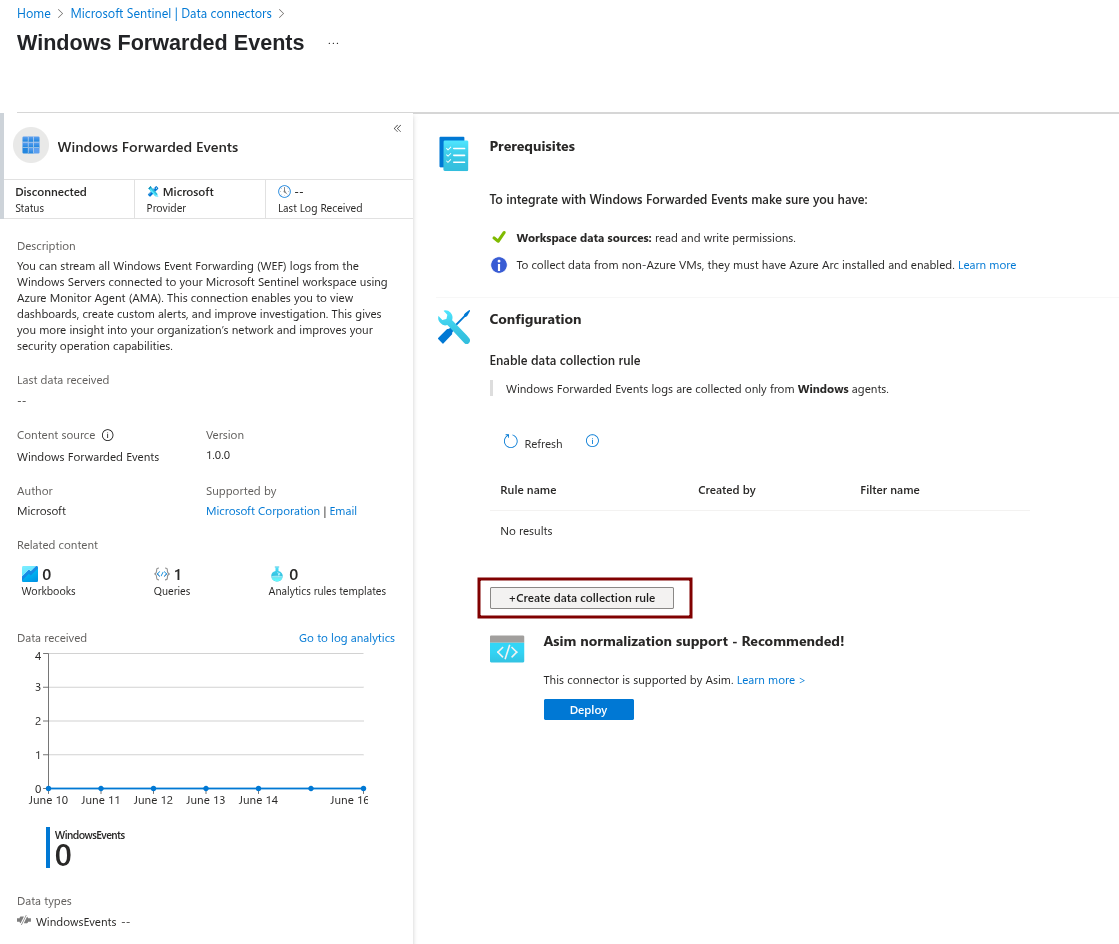Viewport: 1119px width, 944px height.
Task: Click the Azure Arc Learn more link
Action: [987, 265]
